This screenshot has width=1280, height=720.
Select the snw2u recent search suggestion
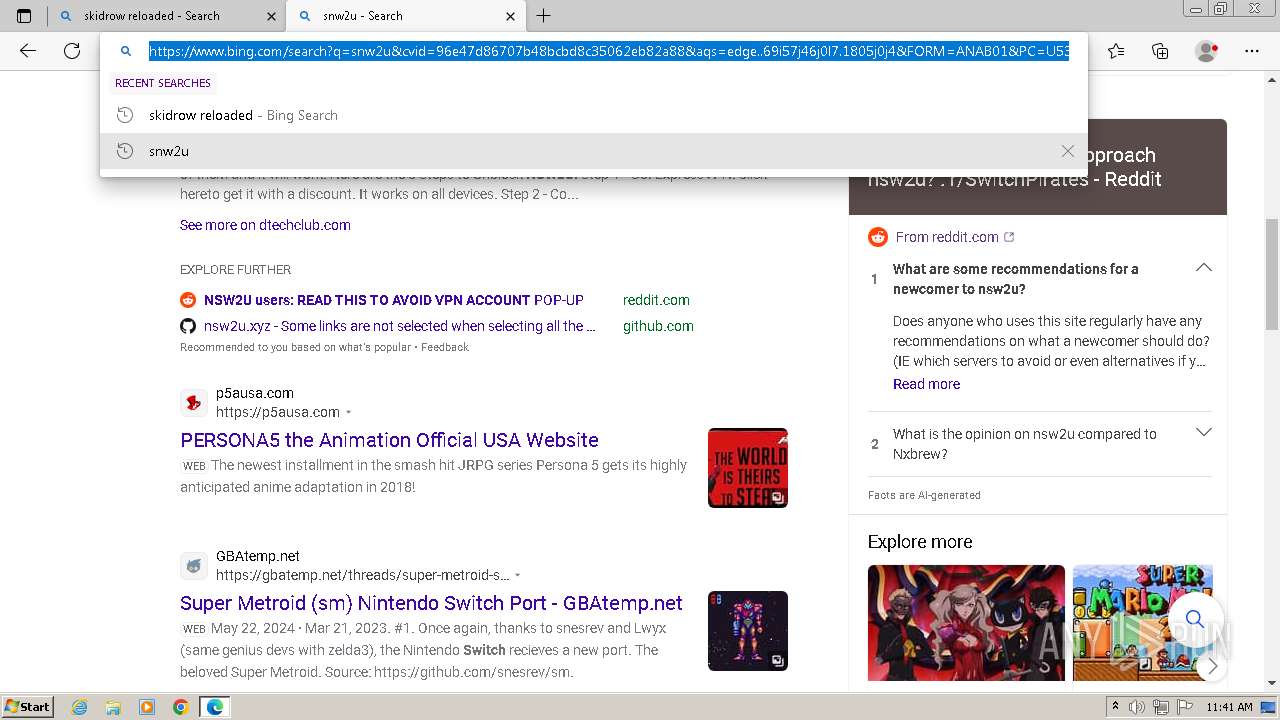[x=594, y=151]
